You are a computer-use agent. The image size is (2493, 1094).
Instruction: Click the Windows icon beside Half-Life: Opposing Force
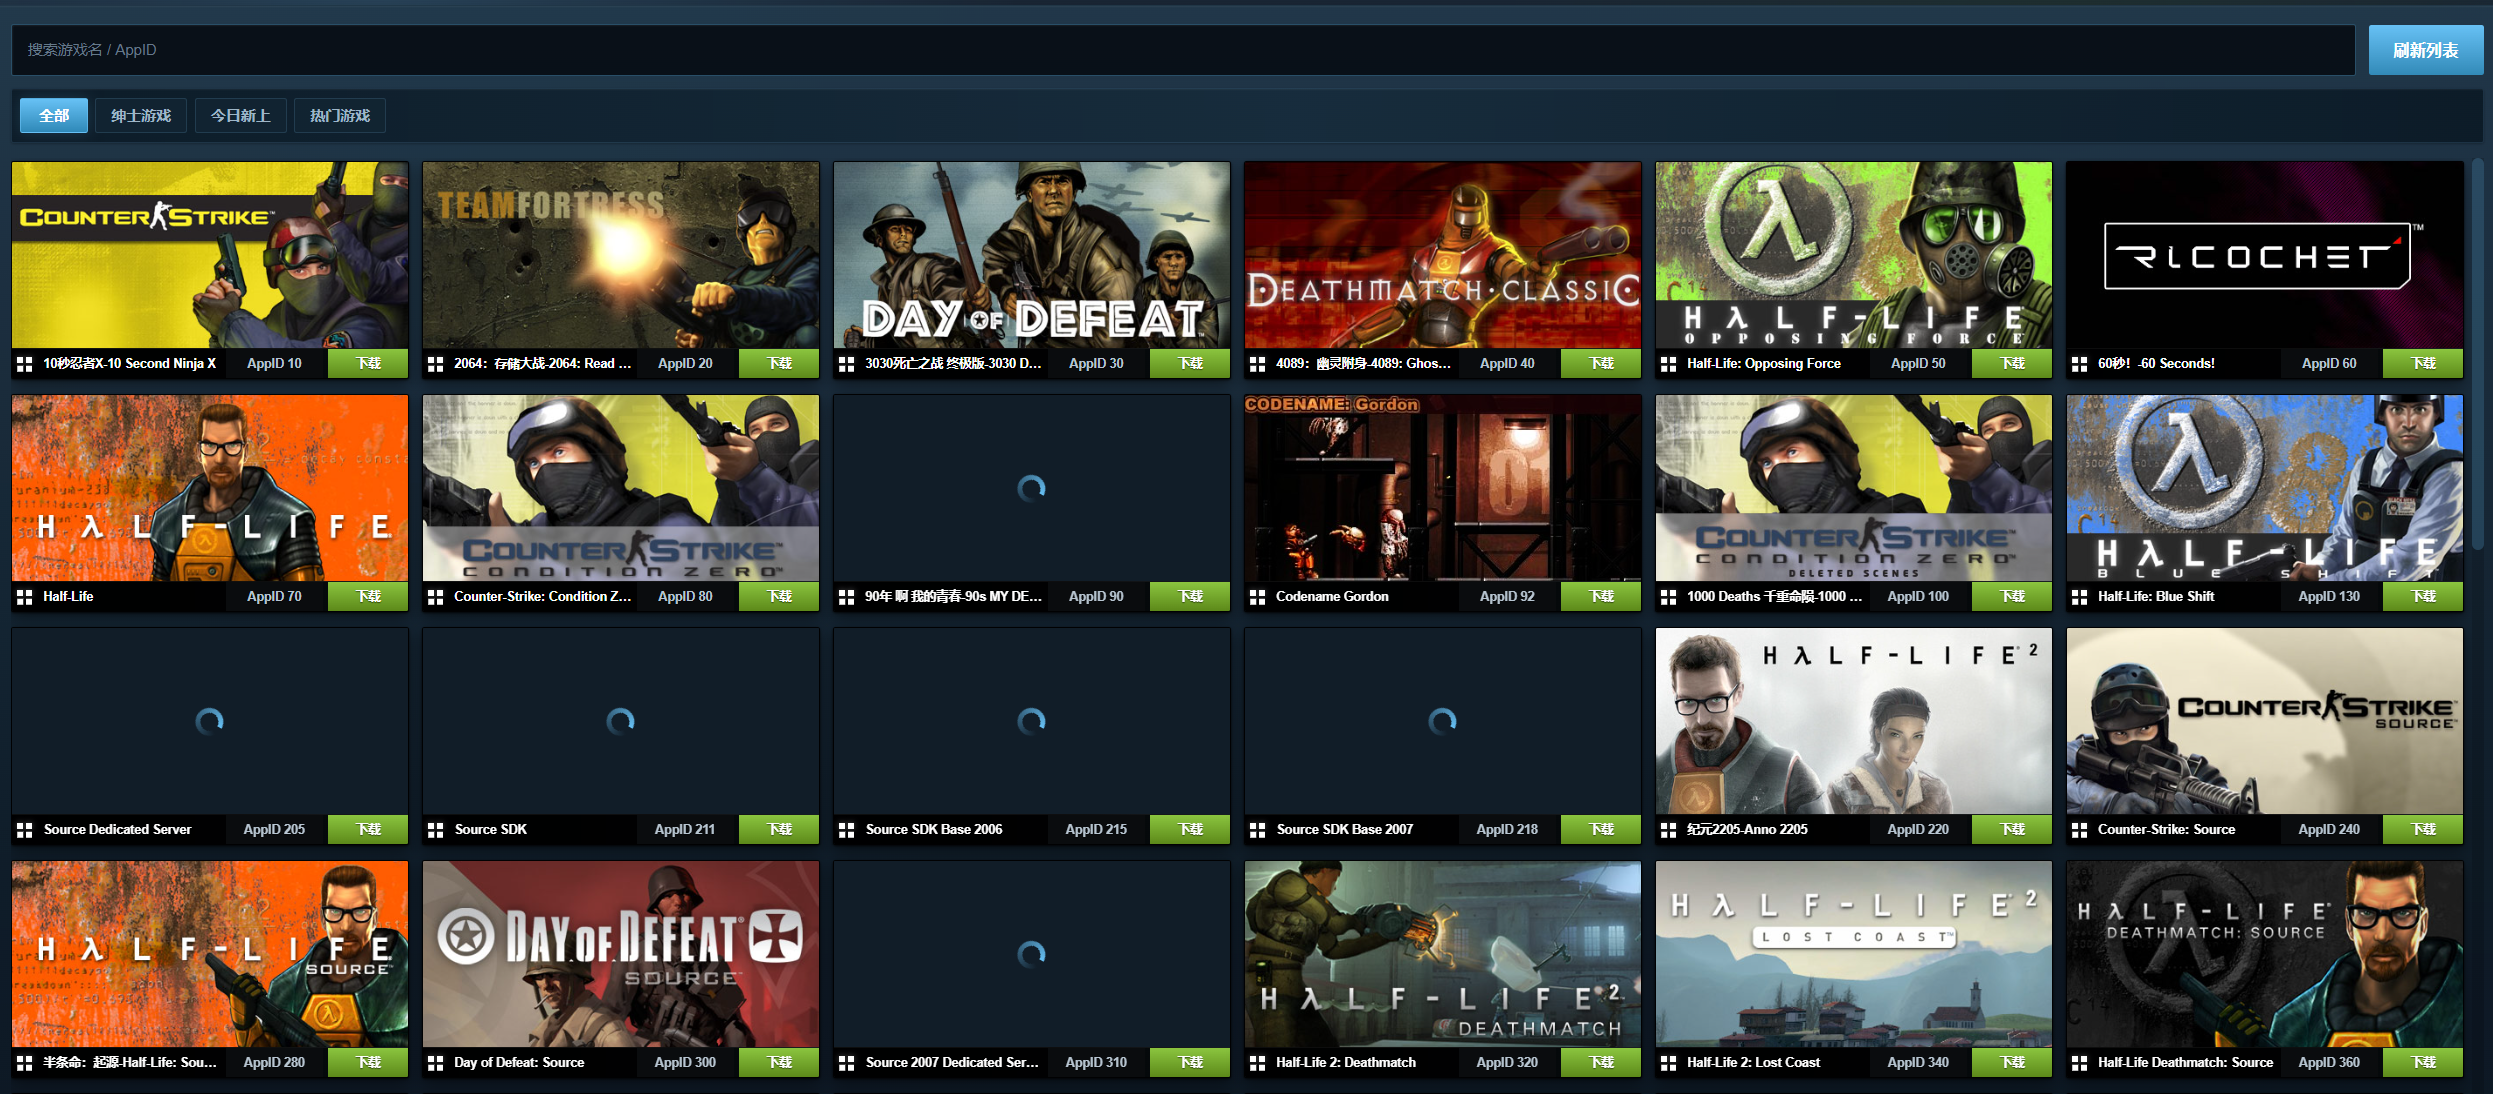[1669, 364]
